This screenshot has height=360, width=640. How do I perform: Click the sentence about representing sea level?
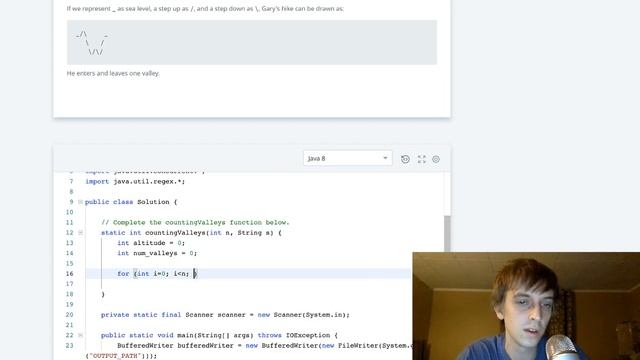coord(205,9)
